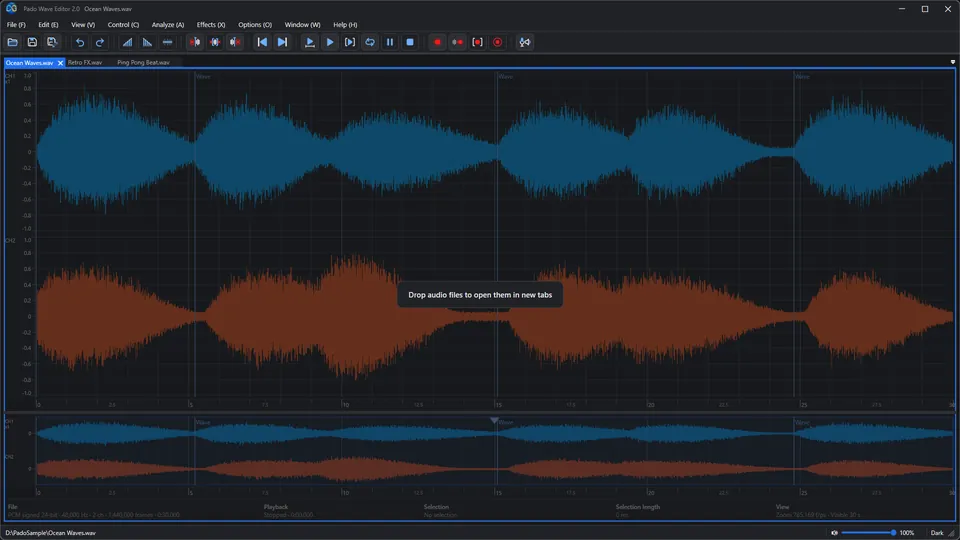Click the Open file folder icon
This screenshot has width=960, height=540.
pyautogui.click(x=12, y=42)
